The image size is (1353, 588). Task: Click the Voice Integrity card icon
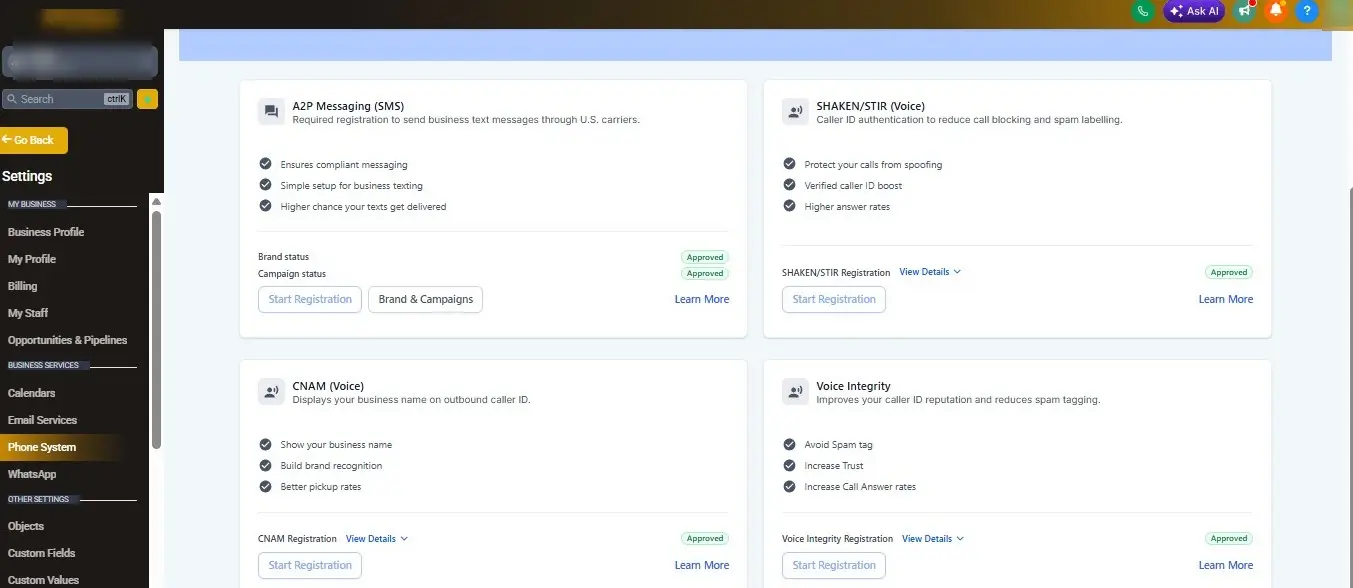pyautogui.click(x=795, y=392)
